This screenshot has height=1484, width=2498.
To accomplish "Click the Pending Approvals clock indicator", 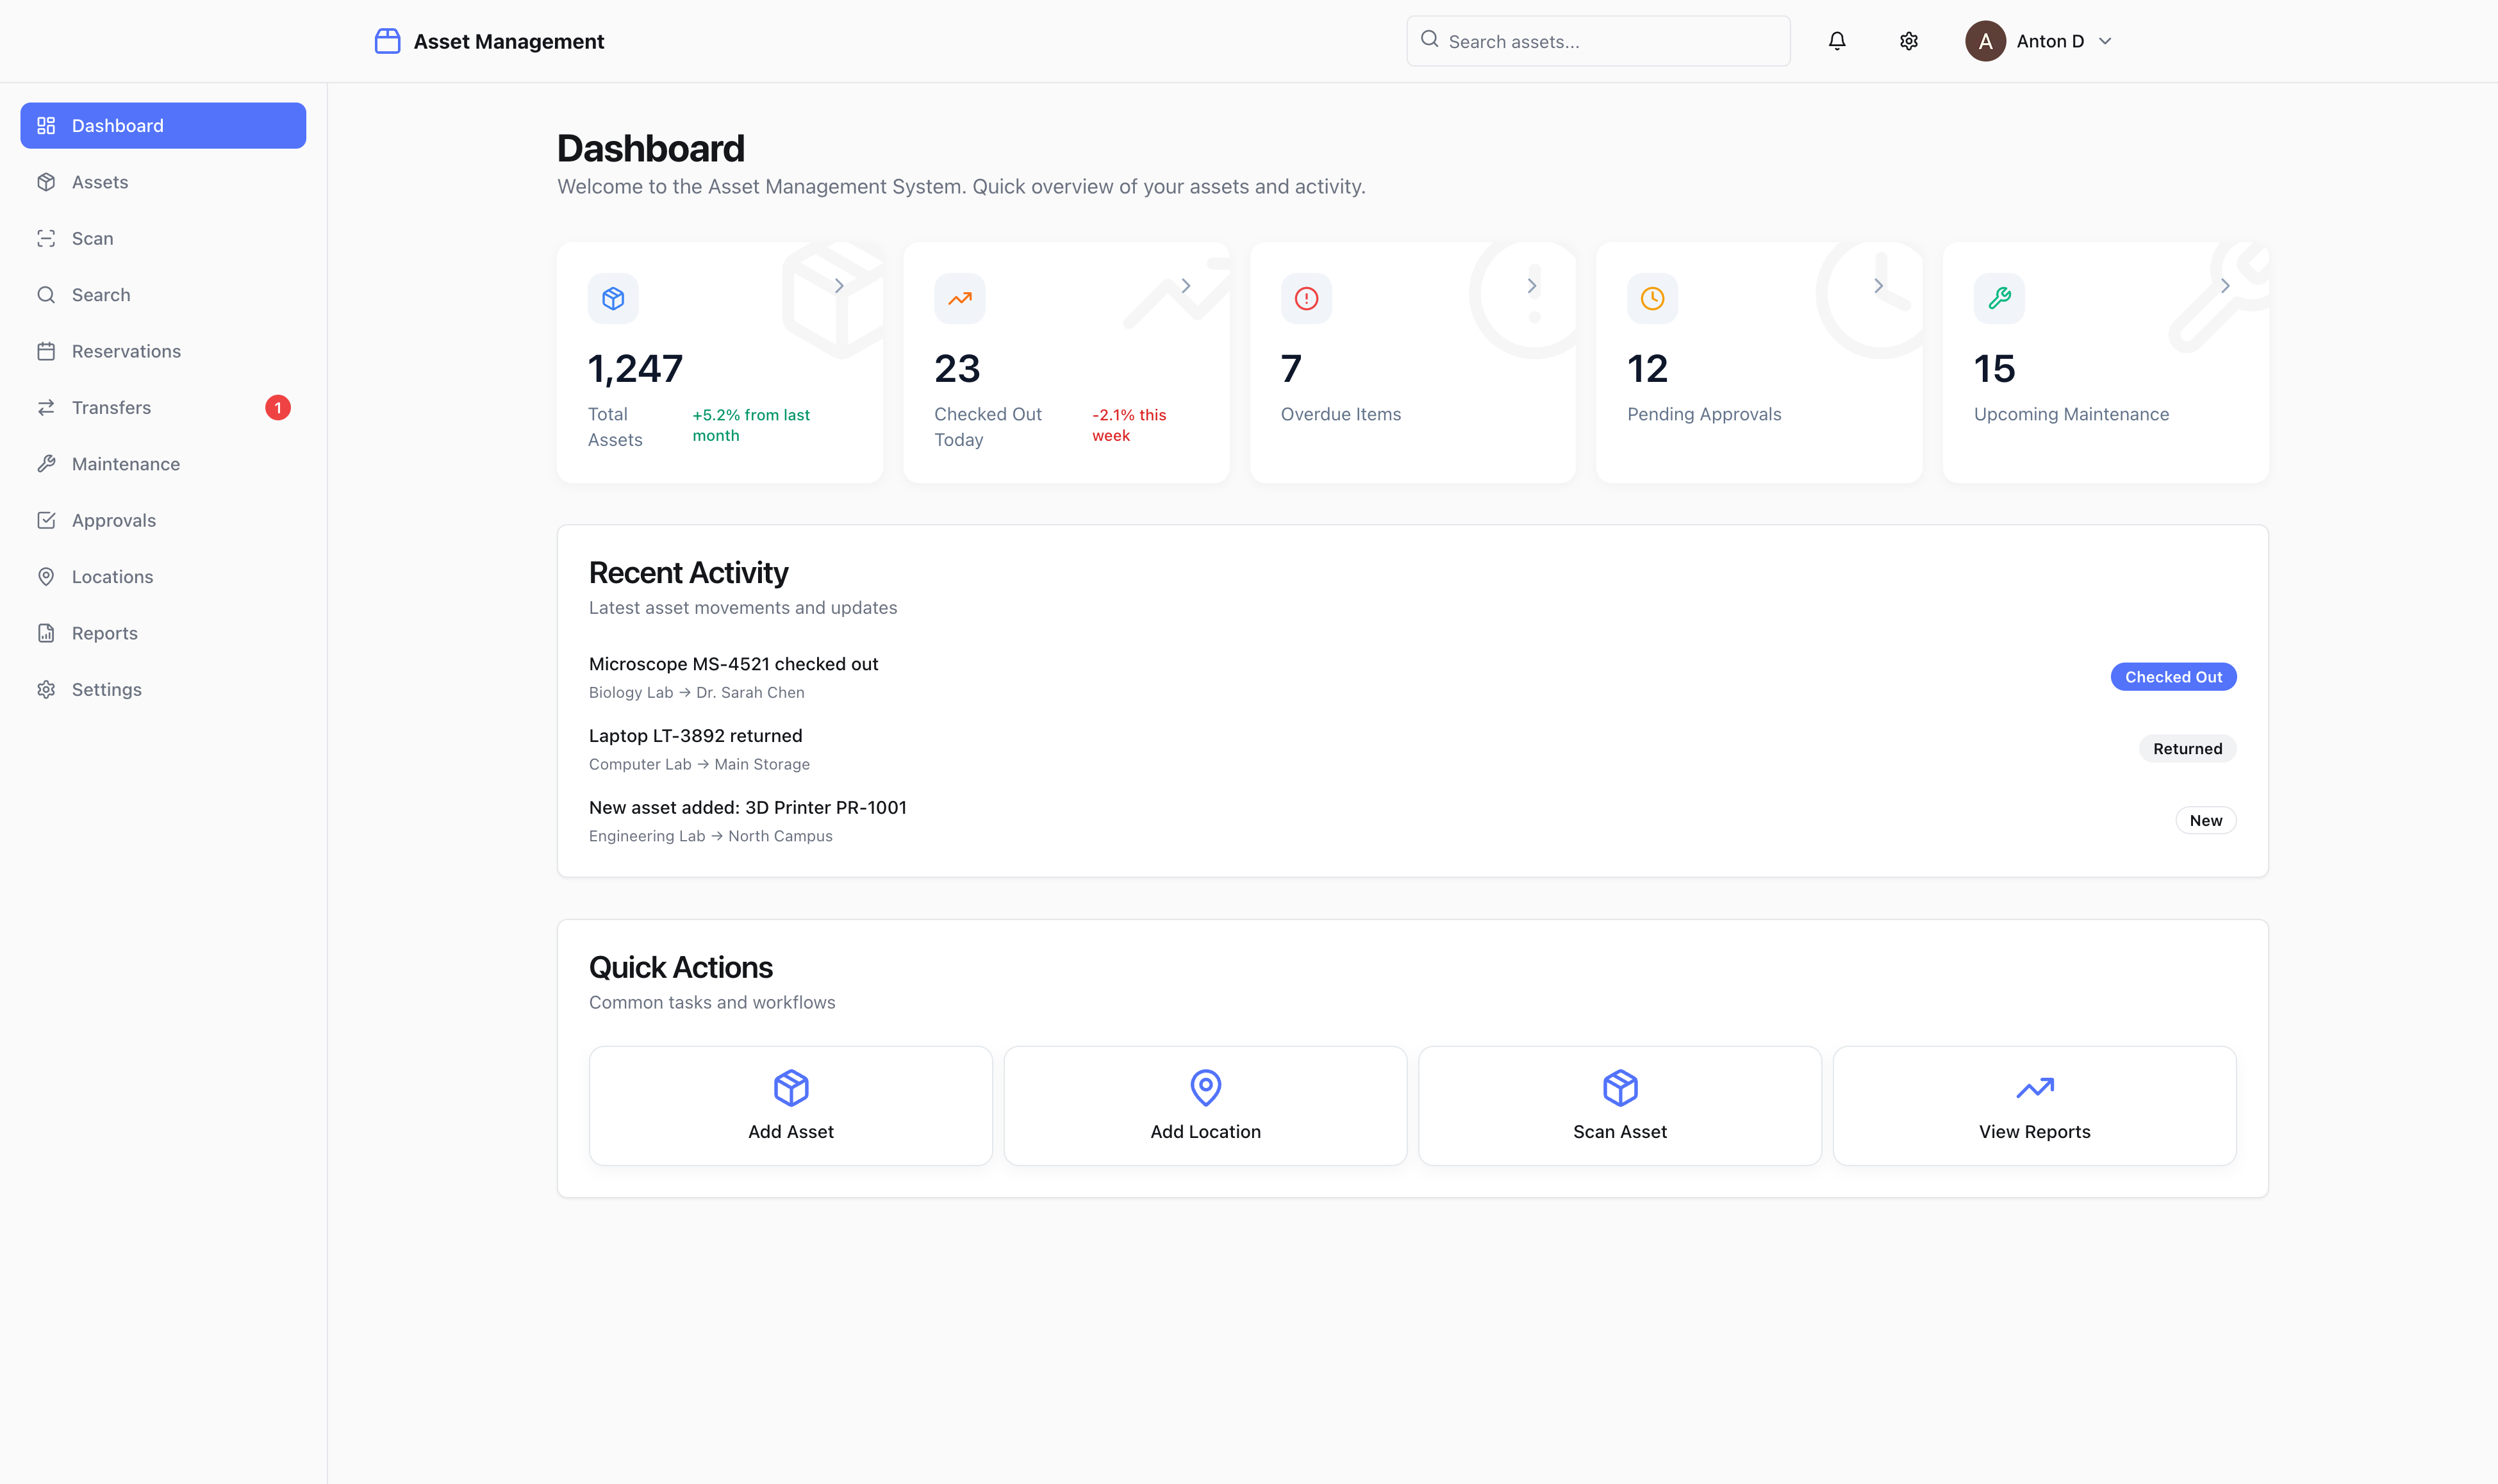I will point(1651,298).
